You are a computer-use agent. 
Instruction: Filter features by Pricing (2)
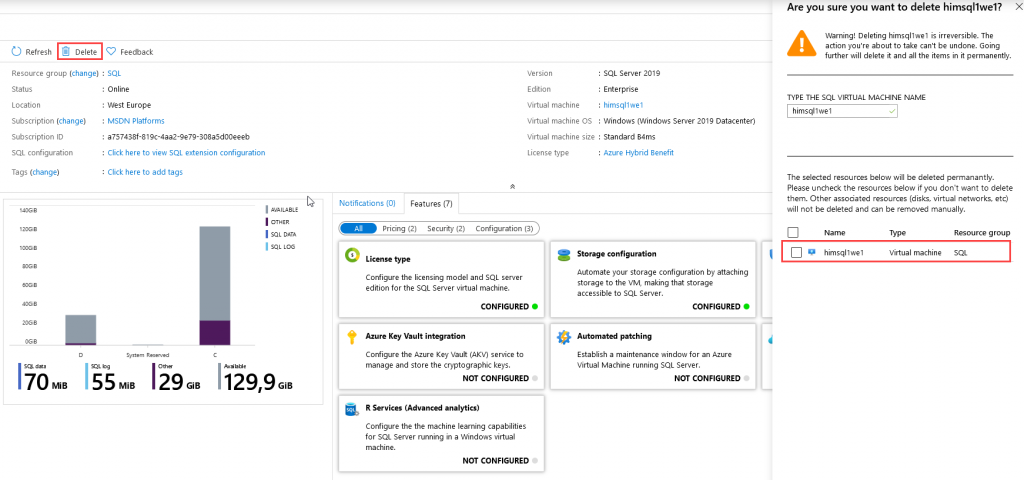[399, 229]
